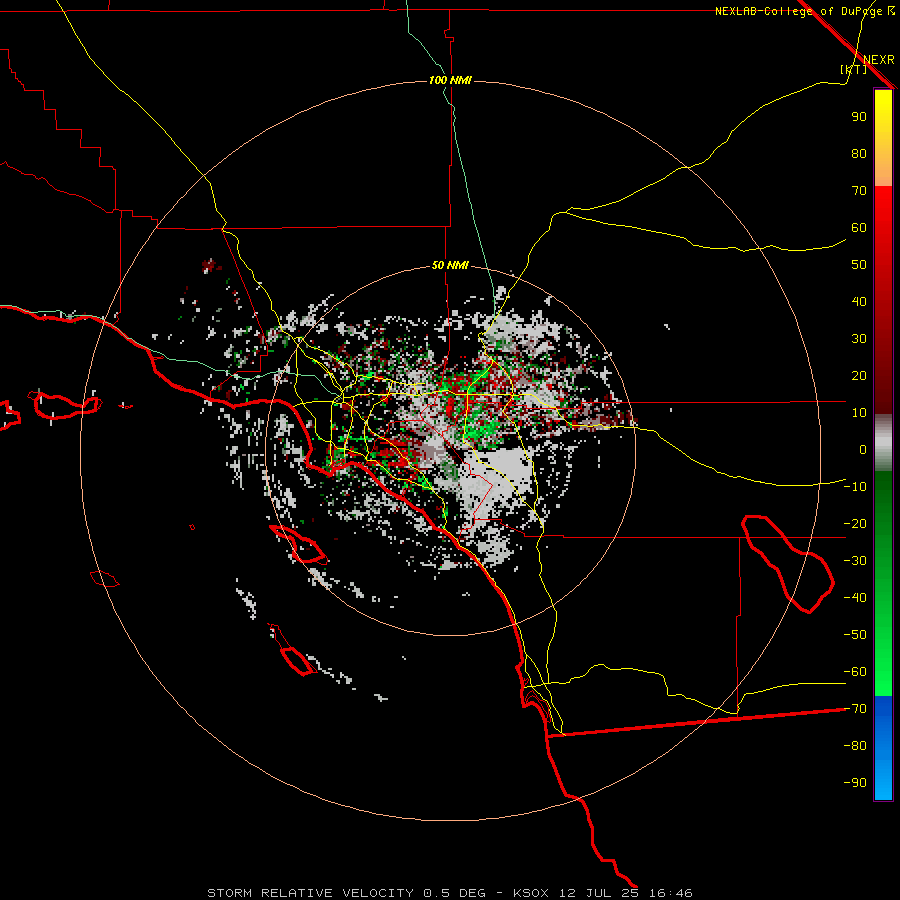
Task: Select the -50 scale value
Action: pyautogui.click(x=855, y=635)
